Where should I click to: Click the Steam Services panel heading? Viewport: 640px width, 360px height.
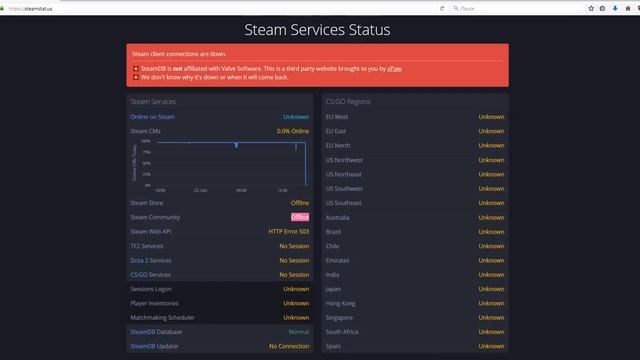click(x=153, y=102)
